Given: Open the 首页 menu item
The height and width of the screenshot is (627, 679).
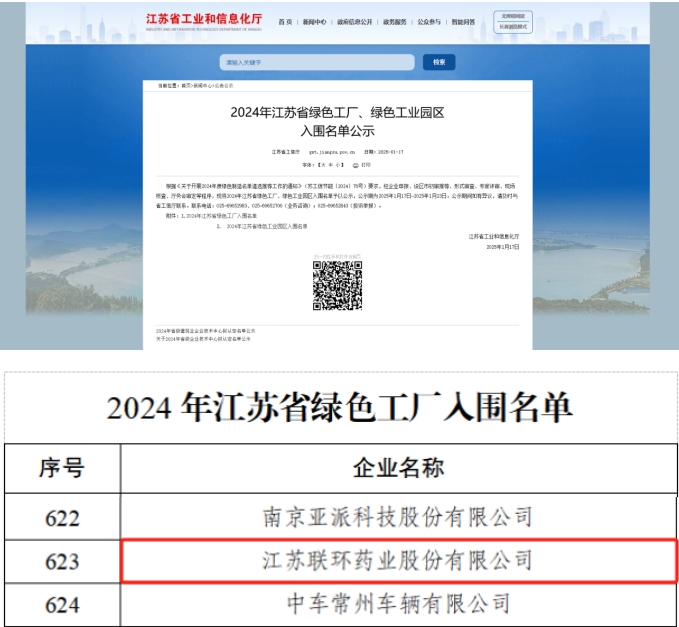Looking at the screenshot, I should tap(285, 21).
